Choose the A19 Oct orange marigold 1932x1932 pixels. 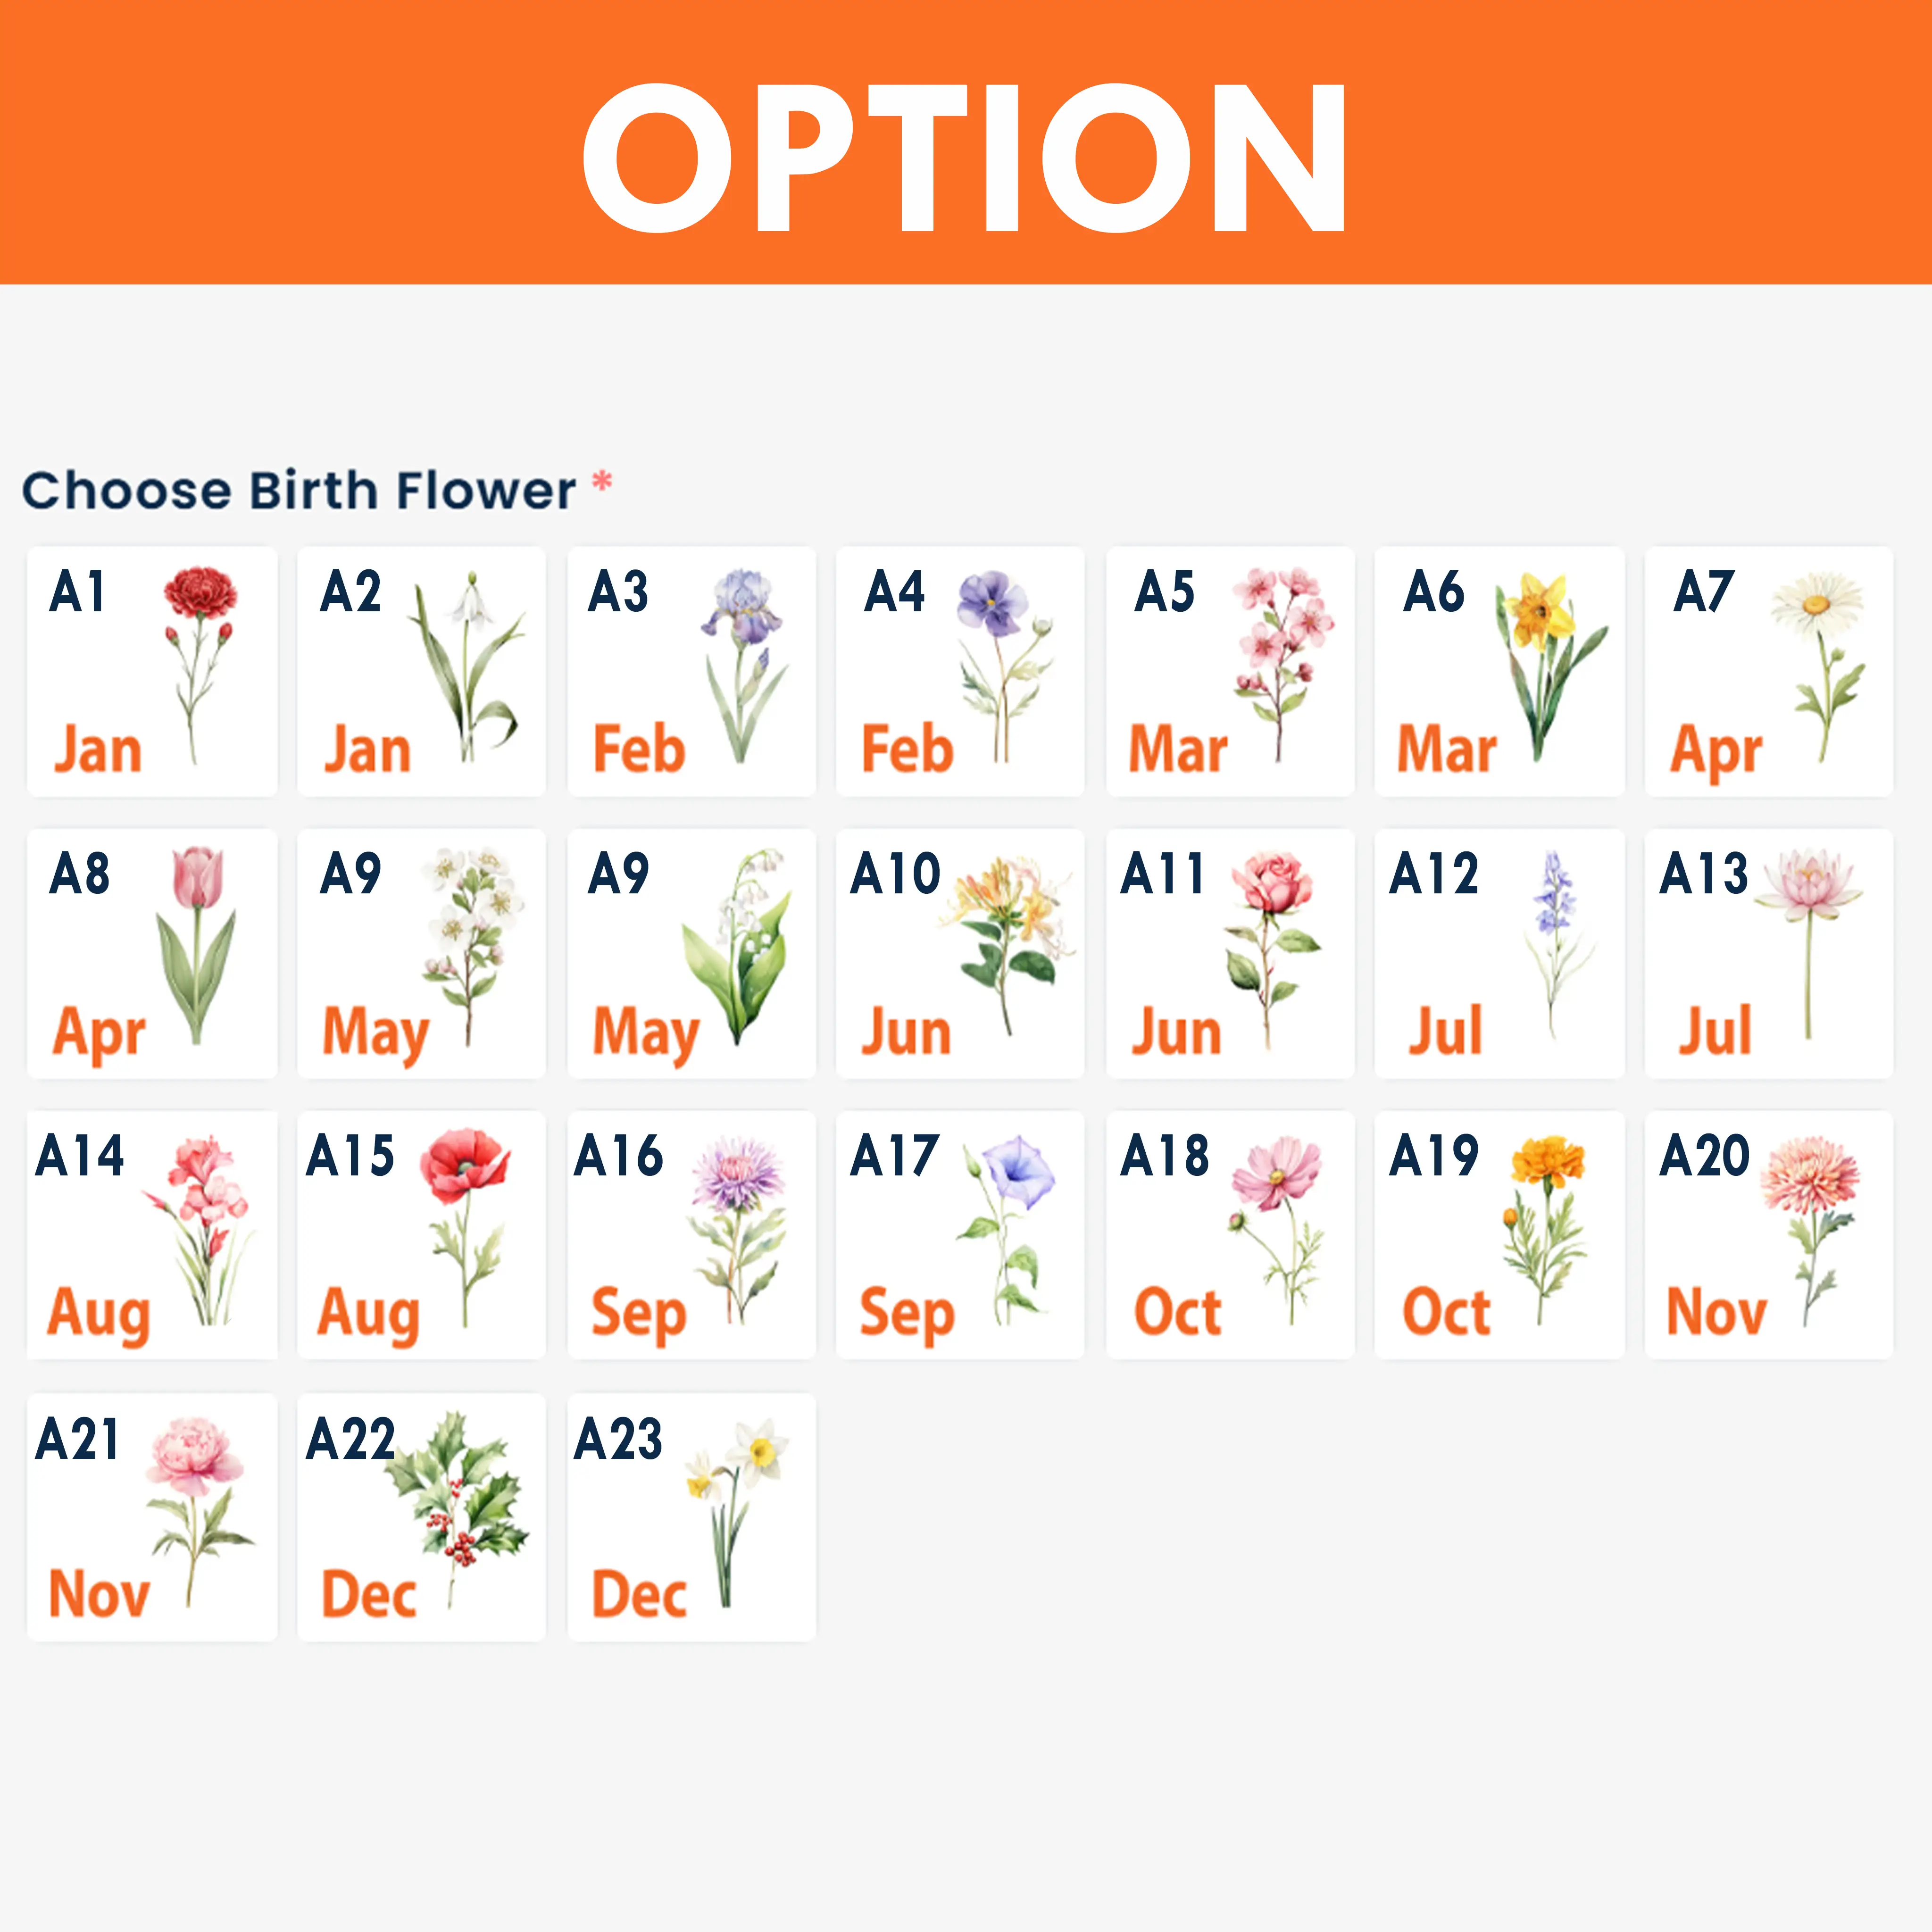[1499, 1235]
